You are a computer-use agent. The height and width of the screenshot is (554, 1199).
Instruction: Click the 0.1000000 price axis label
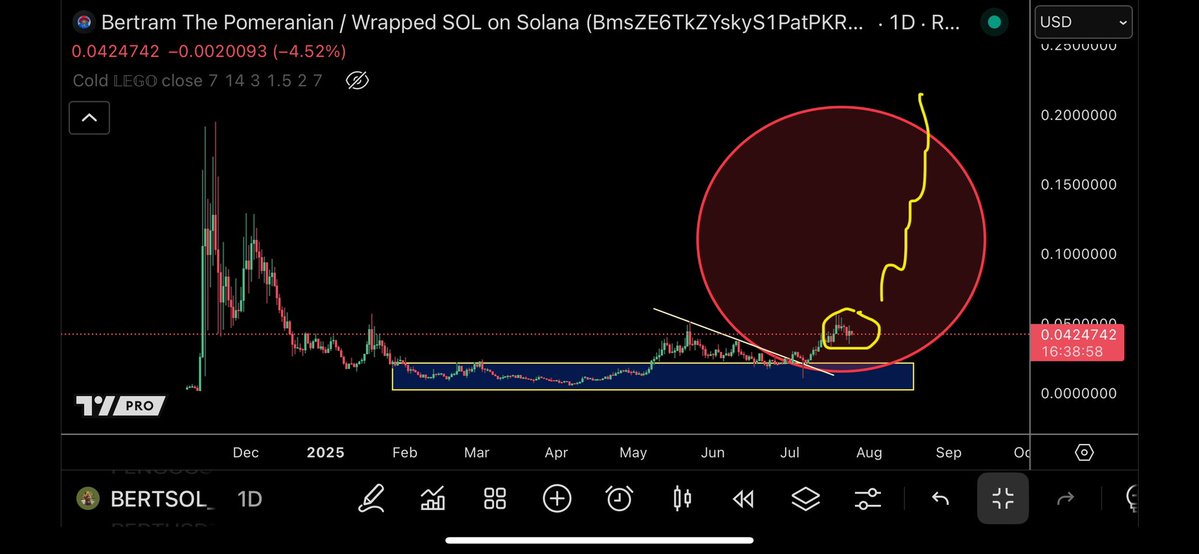tap(1078, 254)
